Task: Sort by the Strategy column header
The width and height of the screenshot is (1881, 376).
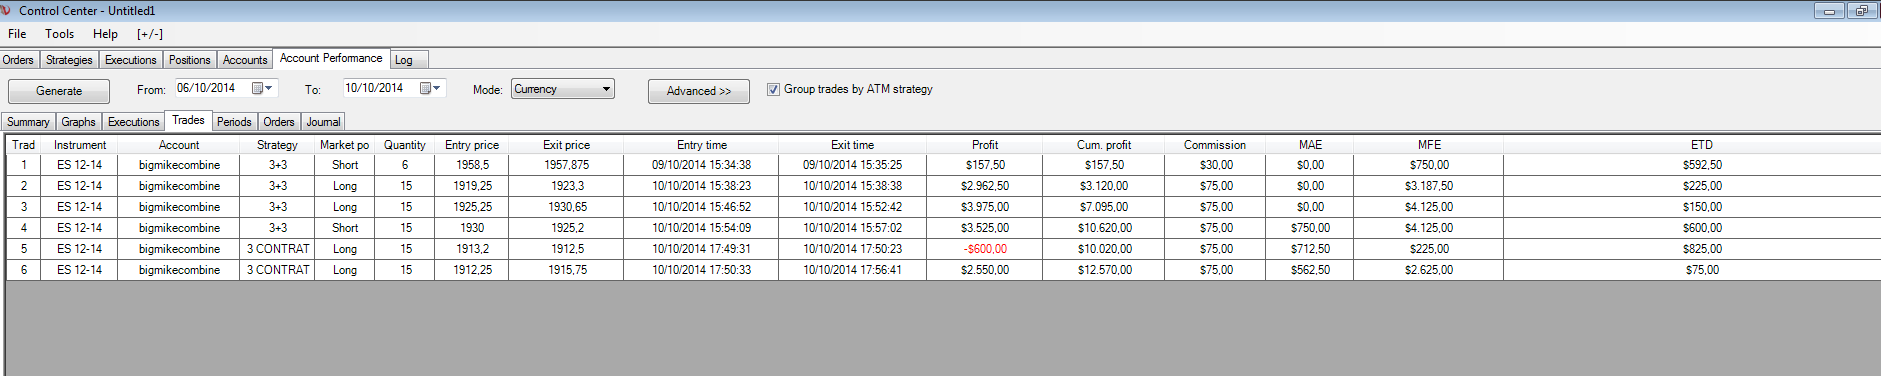Action: pos(277,145)
